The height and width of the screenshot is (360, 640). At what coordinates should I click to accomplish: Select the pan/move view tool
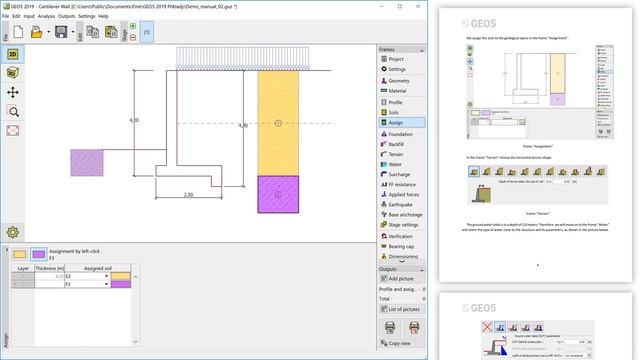pos(13,92)
